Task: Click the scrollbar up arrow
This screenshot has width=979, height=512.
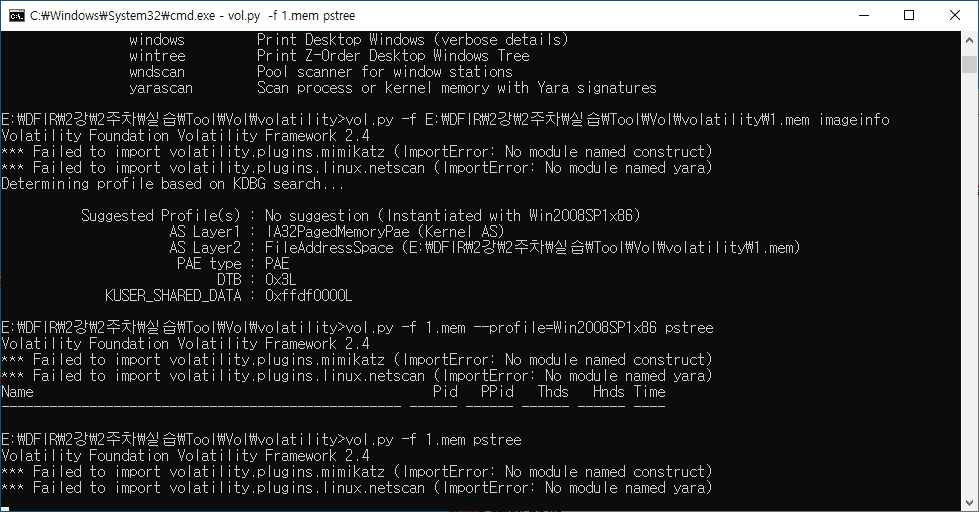Action: (x=969, y=39)
